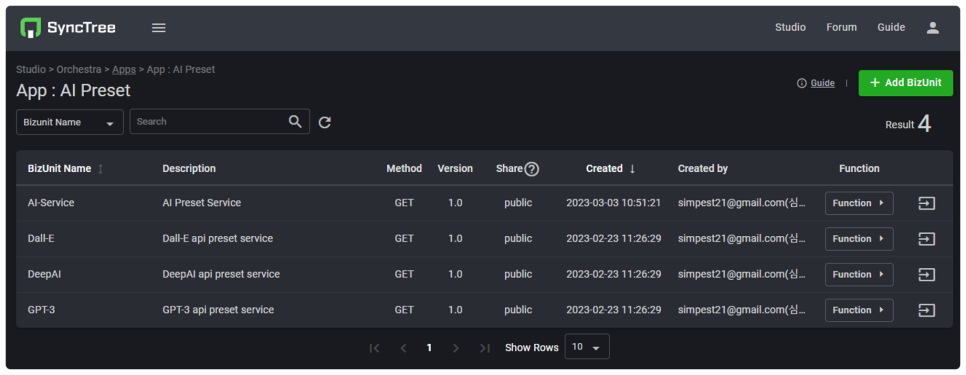Open the Bizunit Name filter dropdown

pos(70,123)
